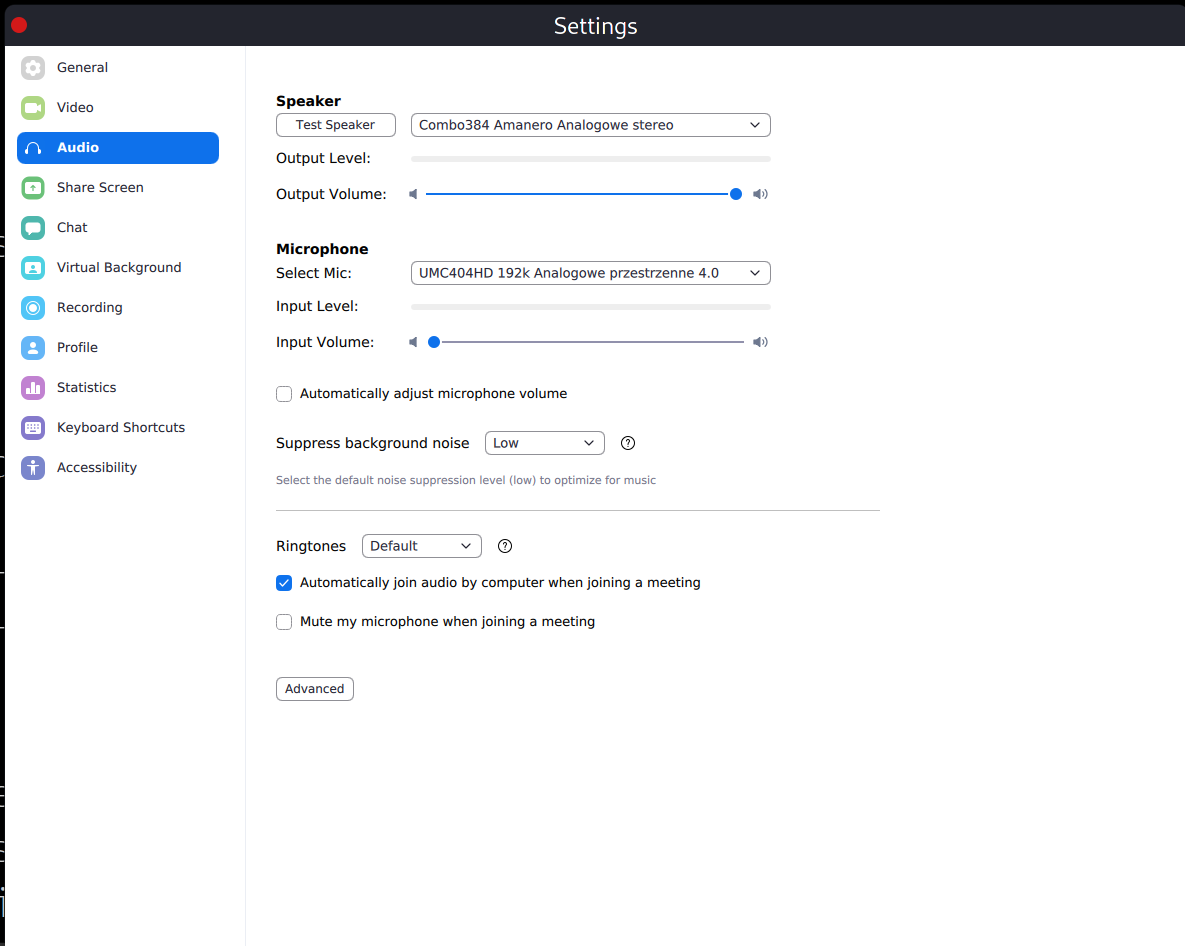
Task: Open Suppress background noise level dropdown
Action: (x=544, y=443)
